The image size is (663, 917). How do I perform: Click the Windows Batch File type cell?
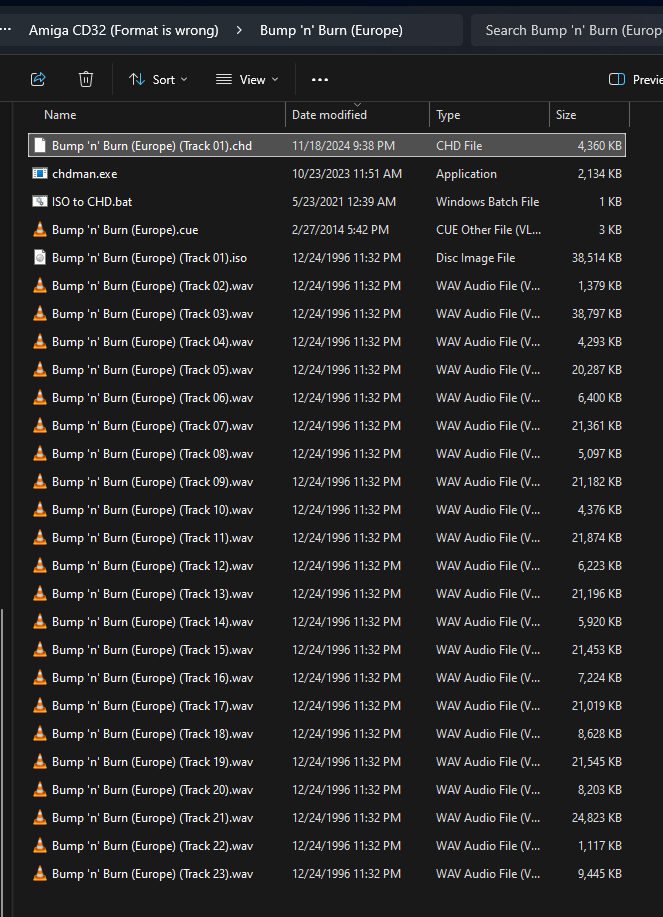point(488,202)
